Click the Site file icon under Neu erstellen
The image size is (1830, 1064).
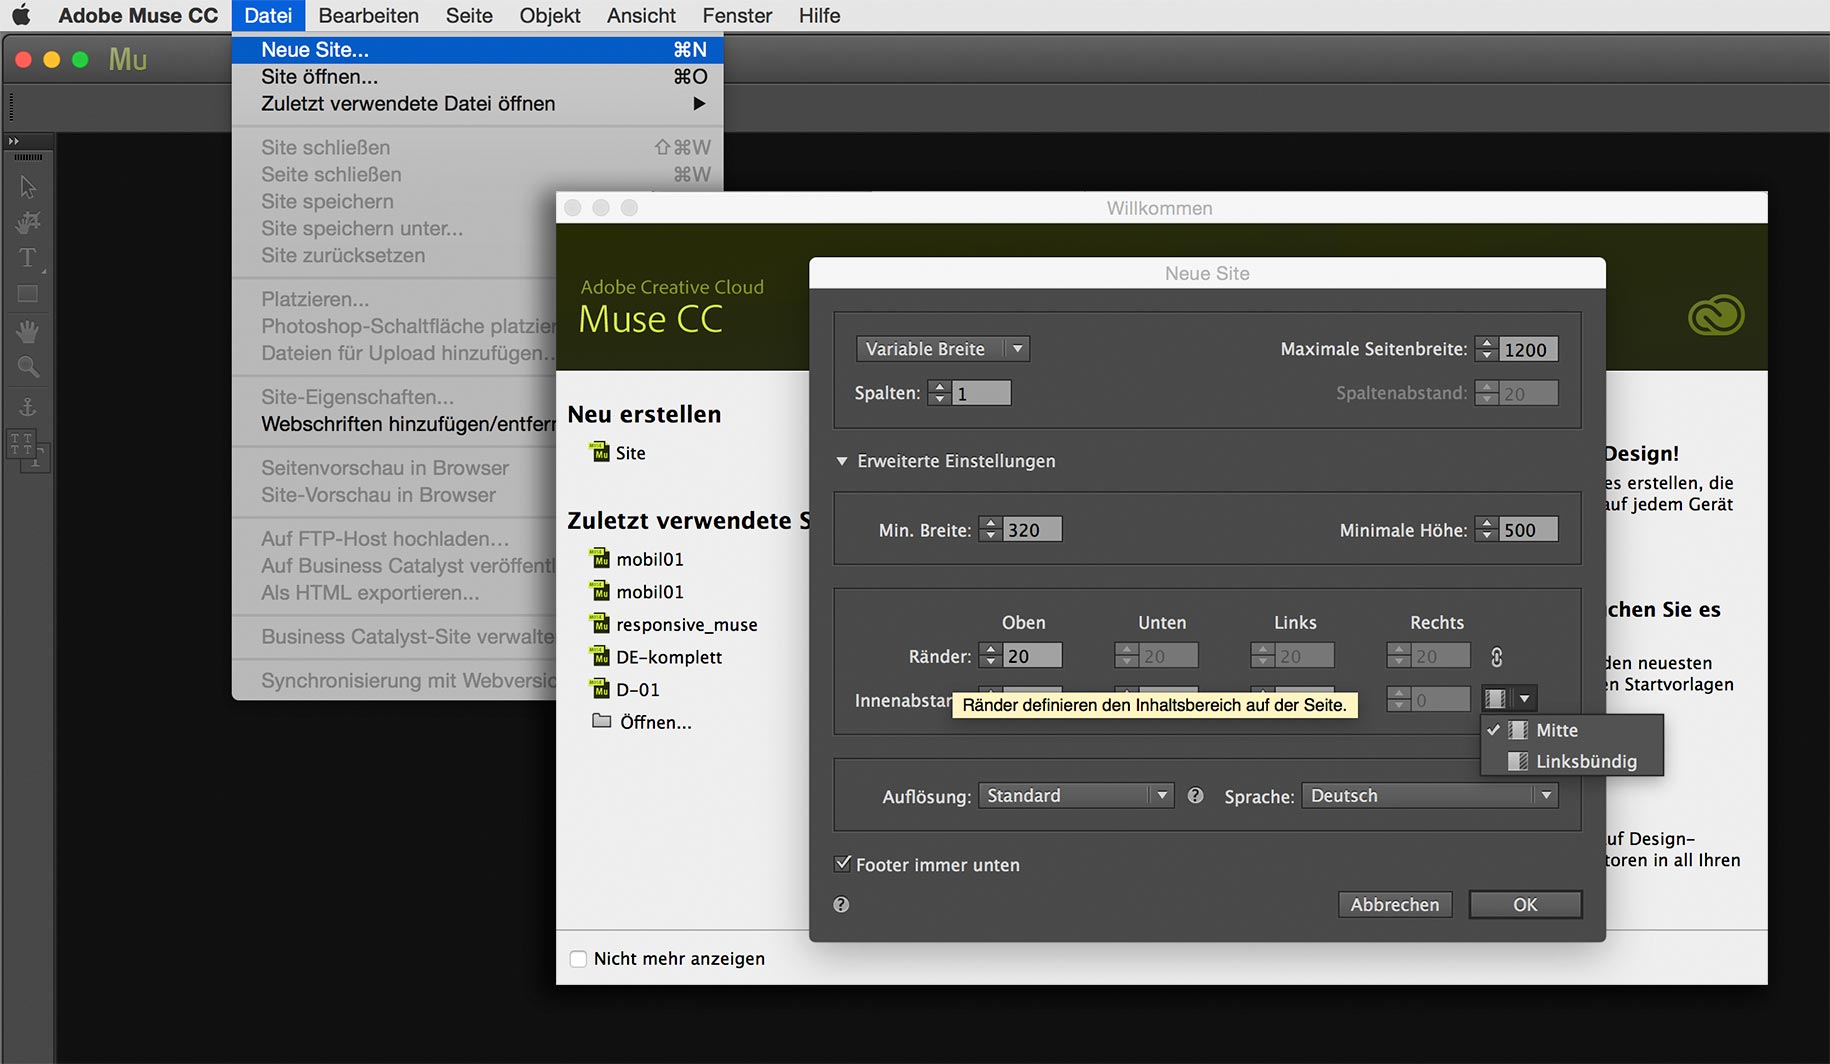coord(600,452)
